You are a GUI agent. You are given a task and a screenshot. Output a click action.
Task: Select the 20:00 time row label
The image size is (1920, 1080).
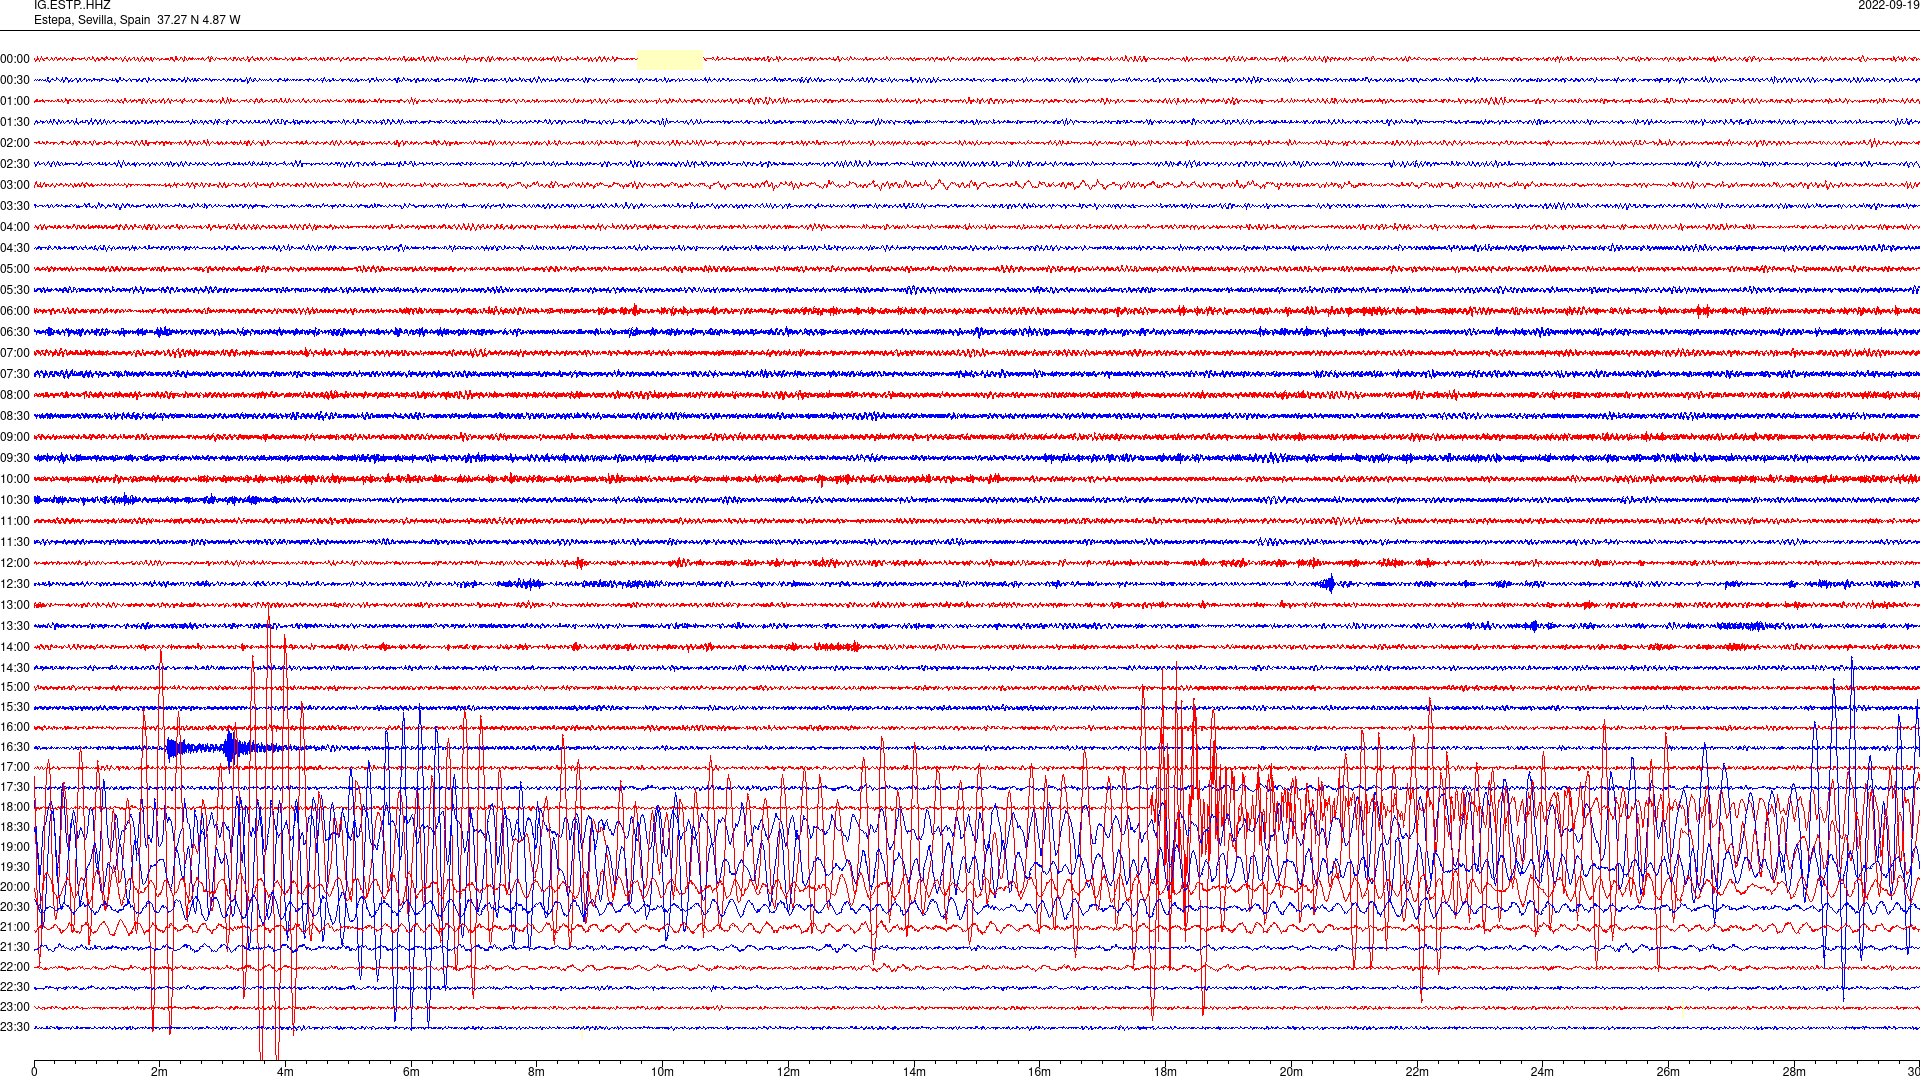tap(15, 887)
